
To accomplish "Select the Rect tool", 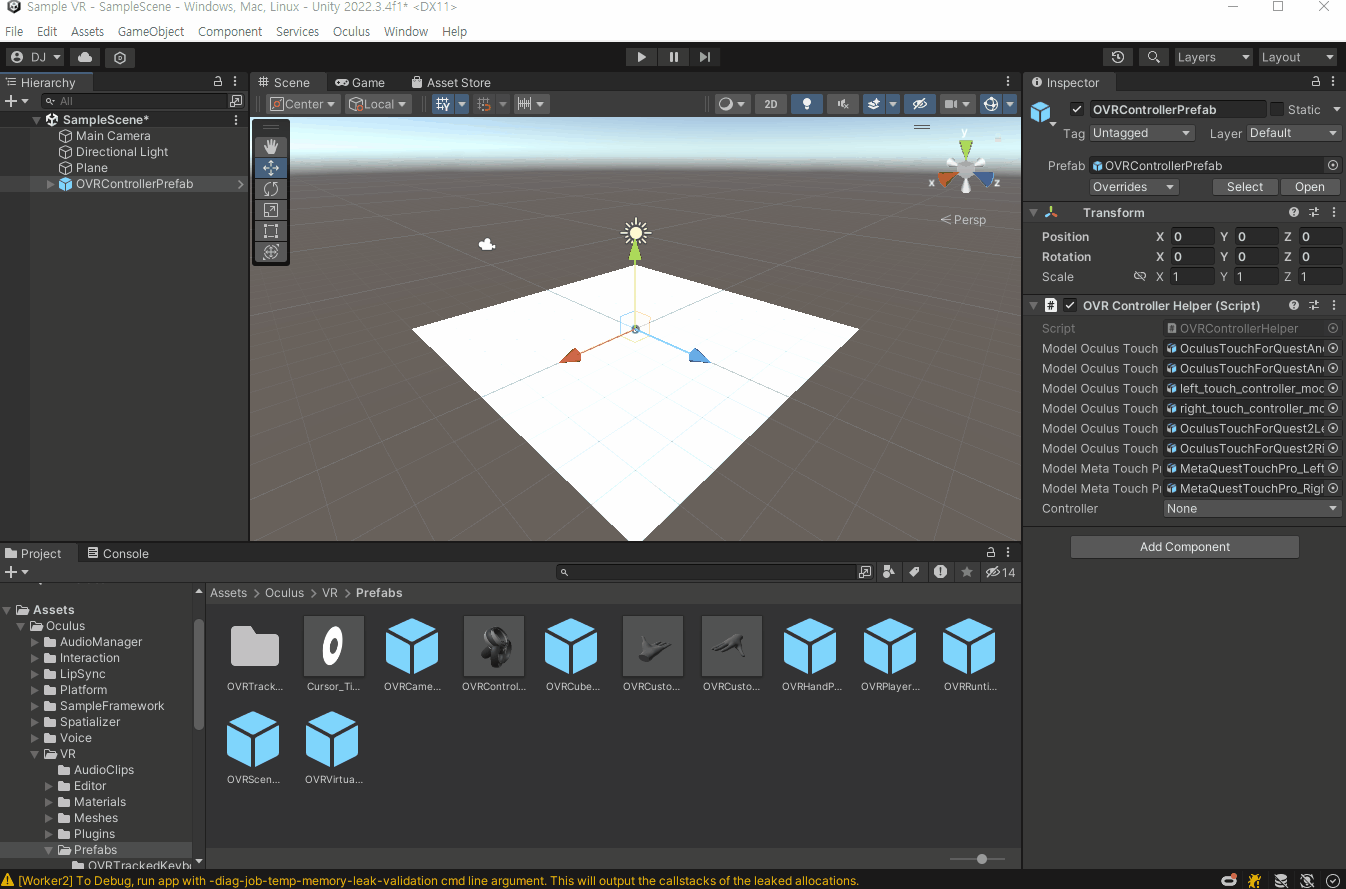I will point(270,231).
